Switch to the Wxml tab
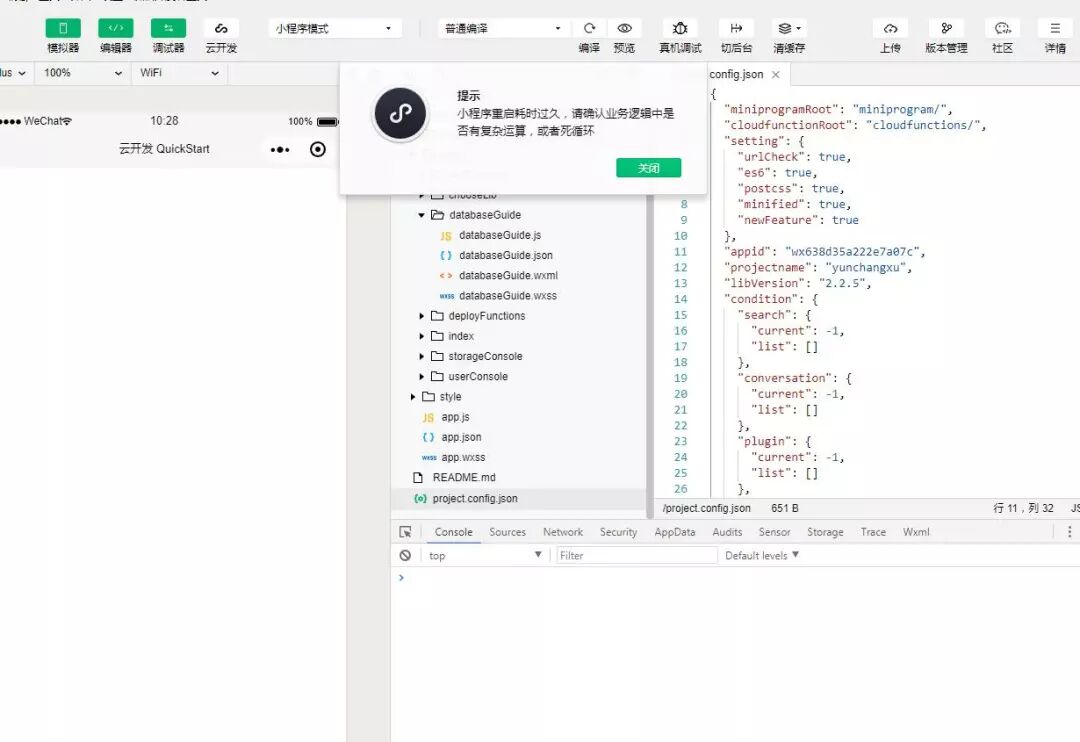 pos(915,532)
